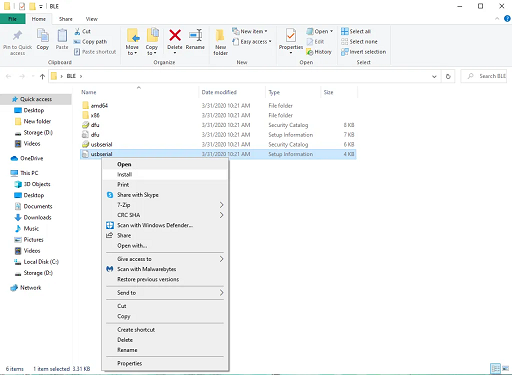Image resolution: width=512 pixels, height=375 pixels.
Task: Switch to the View ribbon tab
Action: (x=92, y=19)
